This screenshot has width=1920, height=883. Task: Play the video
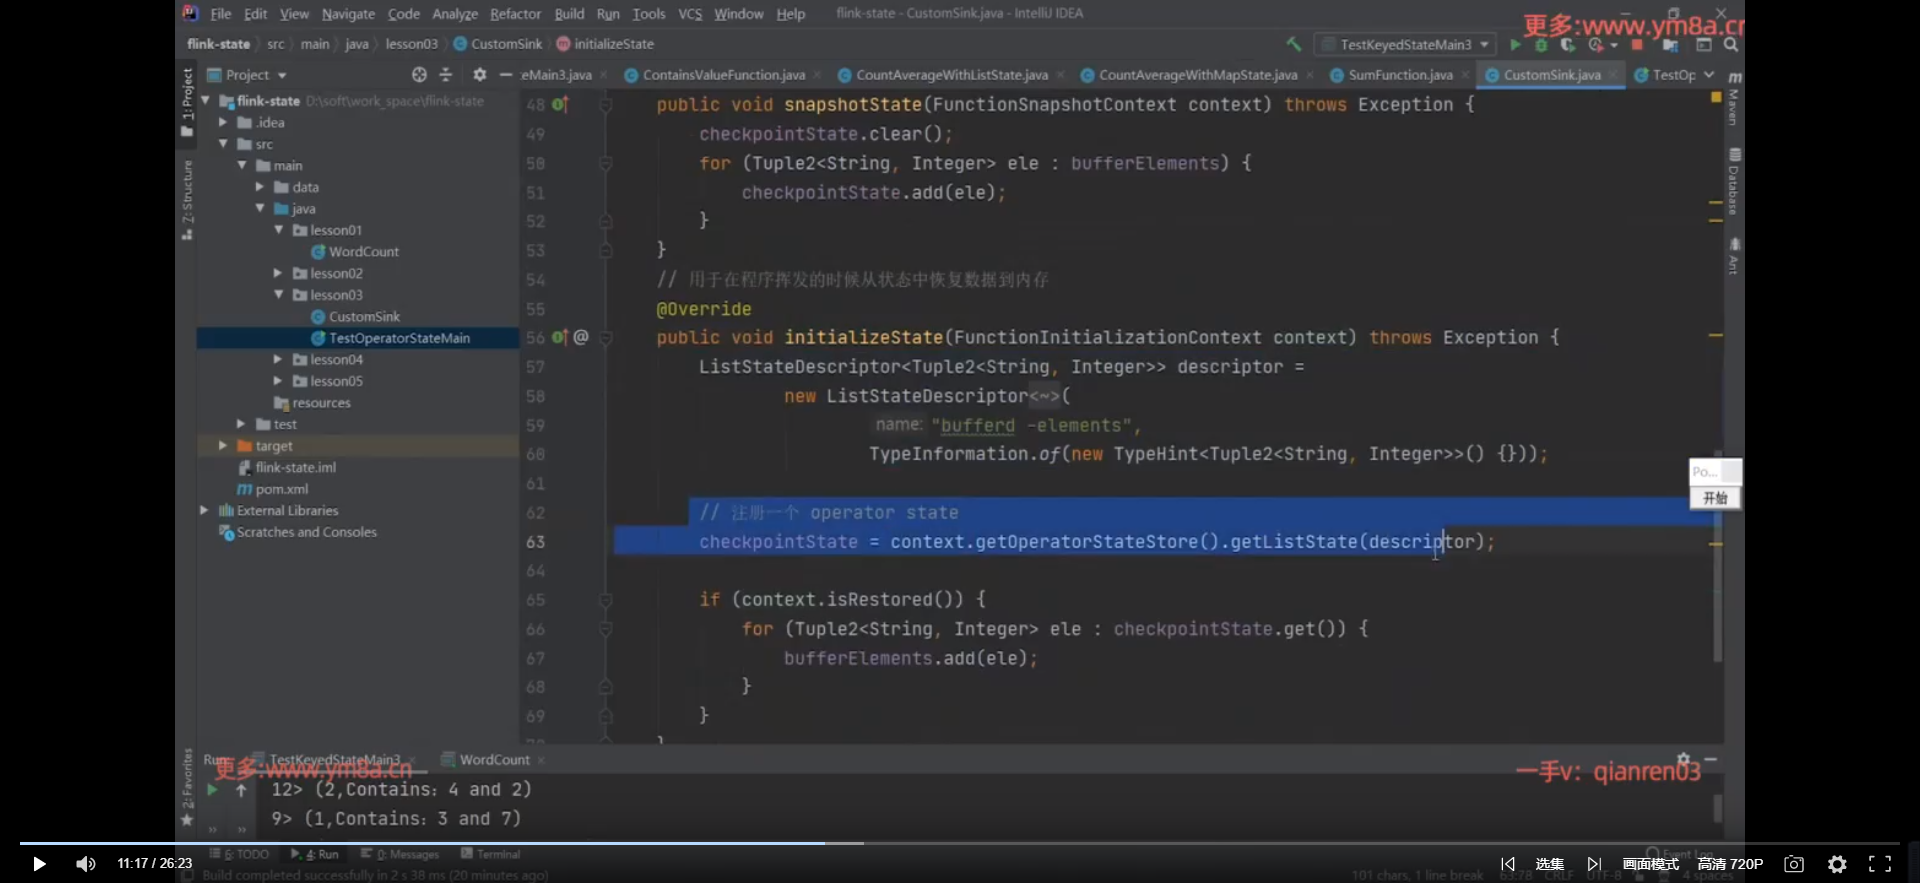(x=39, y=864)
